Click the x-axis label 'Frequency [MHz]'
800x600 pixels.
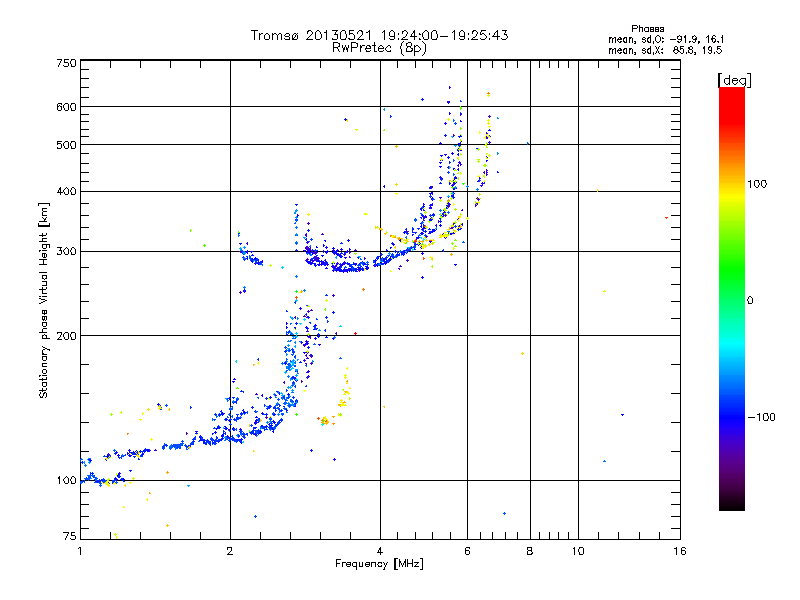tap(379, 564)
